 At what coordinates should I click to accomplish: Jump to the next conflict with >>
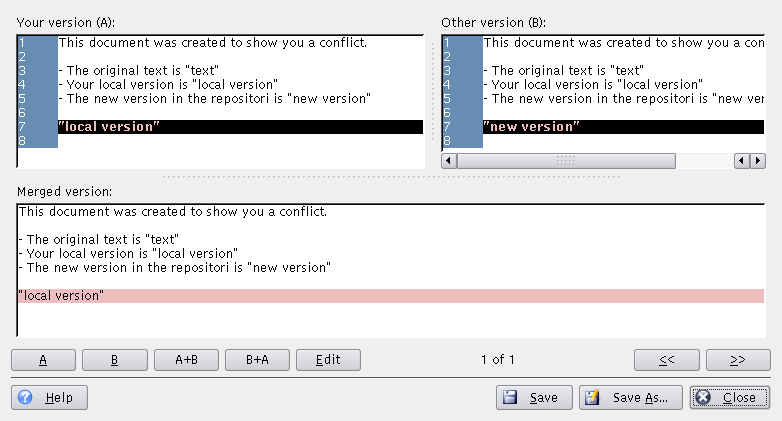pos(738,360)
